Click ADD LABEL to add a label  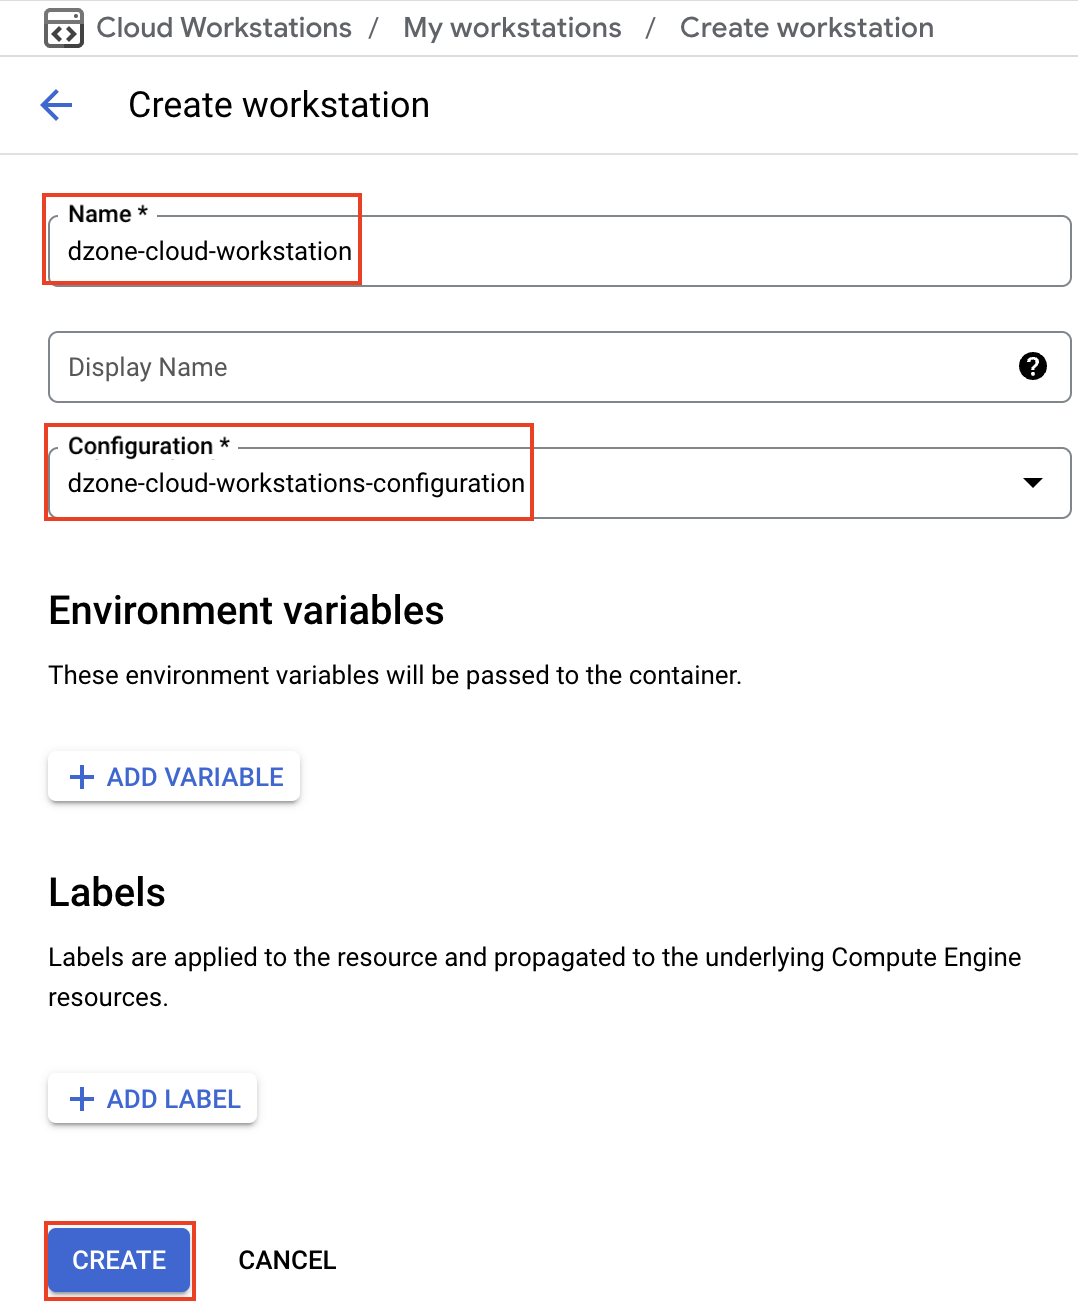coord(152,1098)
